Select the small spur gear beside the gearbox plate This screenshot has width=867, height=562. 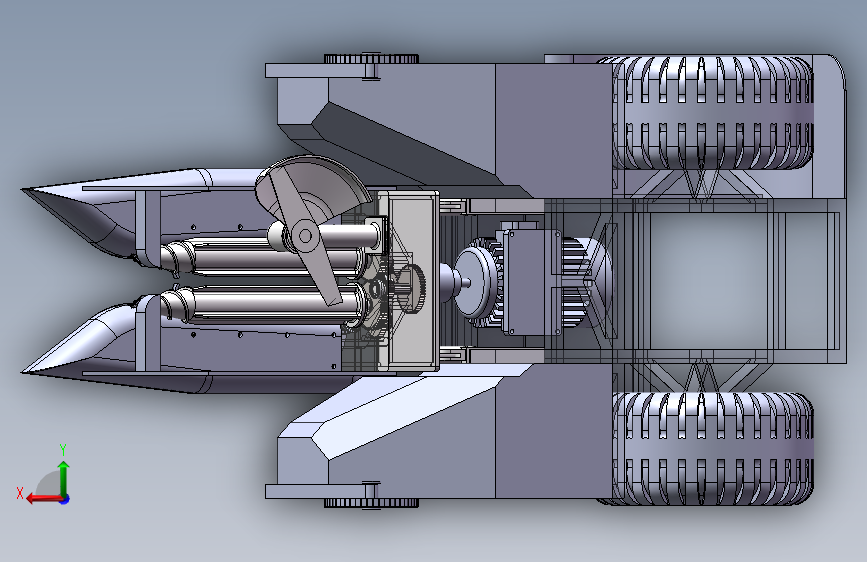tap(411, 289)
